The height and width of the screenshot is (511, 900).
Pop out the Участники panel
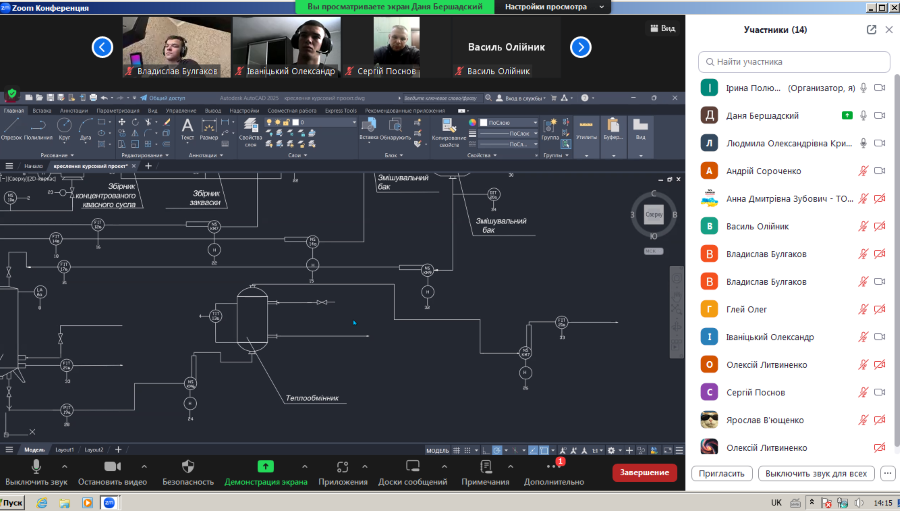[x=871, y=30]
